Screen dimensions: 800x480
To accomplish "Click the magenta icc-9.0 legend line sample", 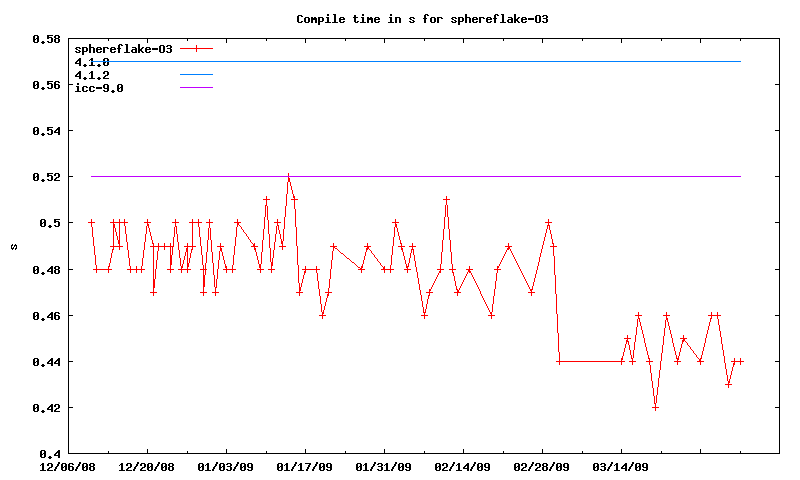I will pos(197,88).
